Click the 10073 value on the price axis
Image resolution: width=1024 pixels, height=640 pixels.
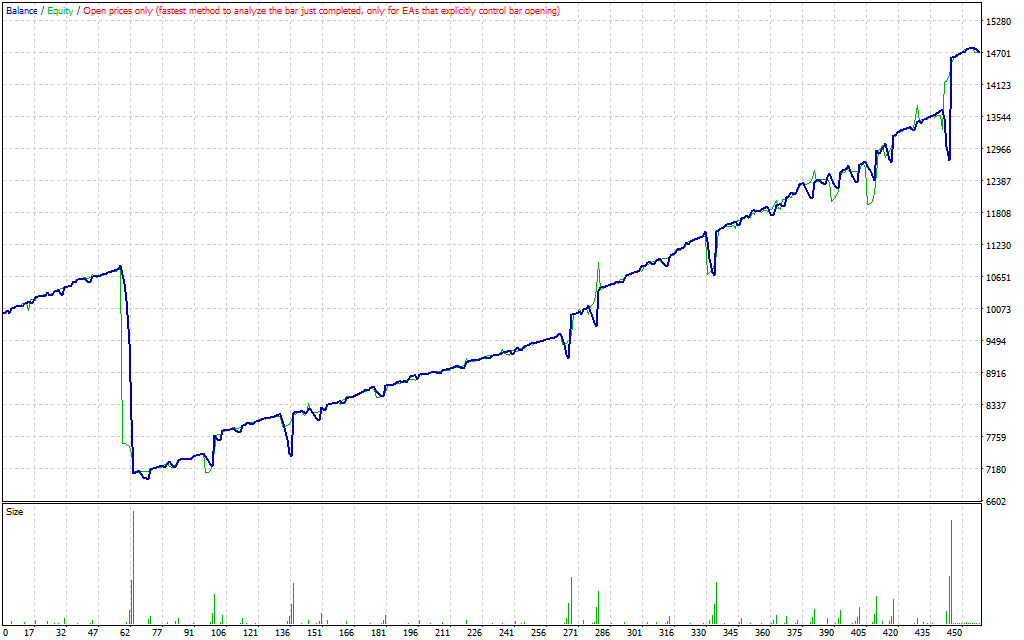tap(999, 310)
